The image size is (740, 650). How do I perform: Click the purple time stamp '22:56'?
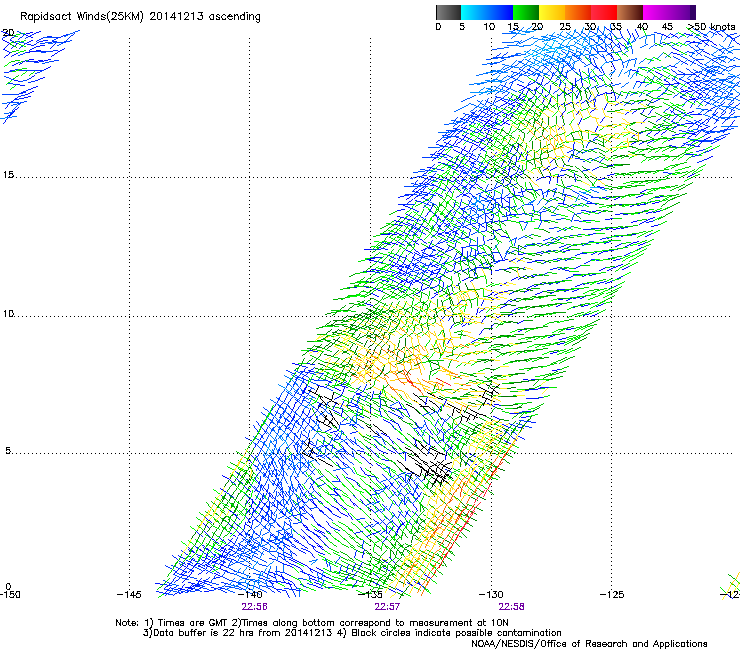coord(254,607)
